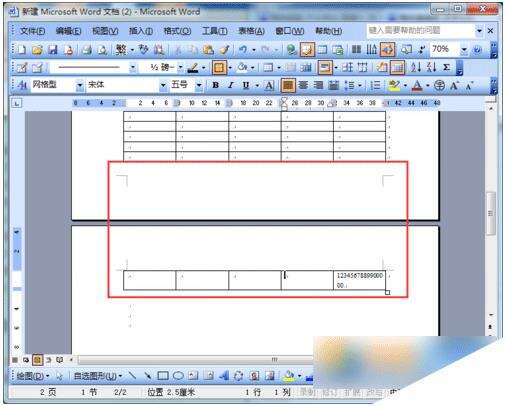The image size is (505, 406).
Task: Open the 表格(A) menu
Action: [251, 31]
